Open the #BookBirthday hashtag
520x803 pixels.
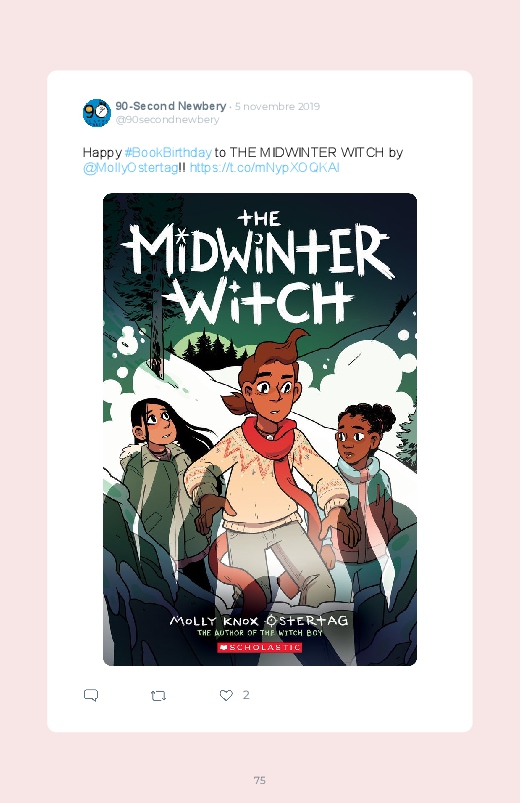[x=168, y=153]
